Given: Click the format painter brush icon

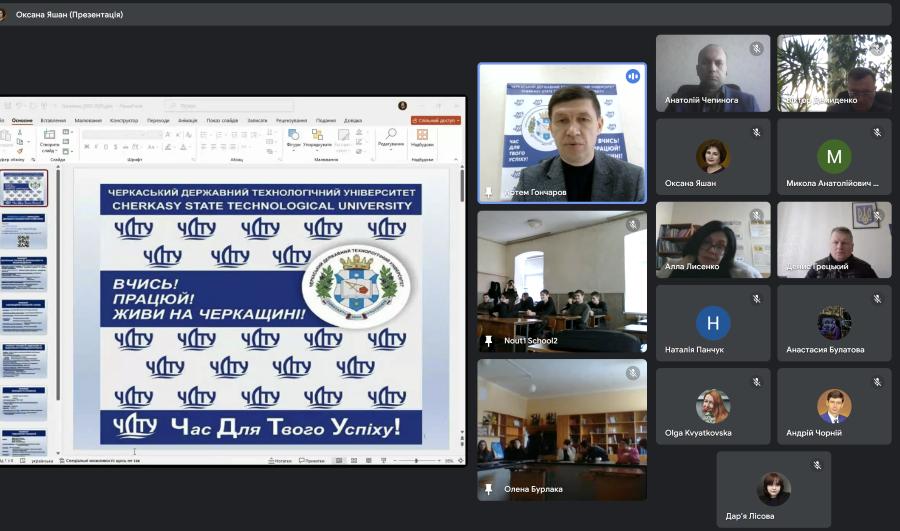Looking at the screenshot, I should click(20, 151).
